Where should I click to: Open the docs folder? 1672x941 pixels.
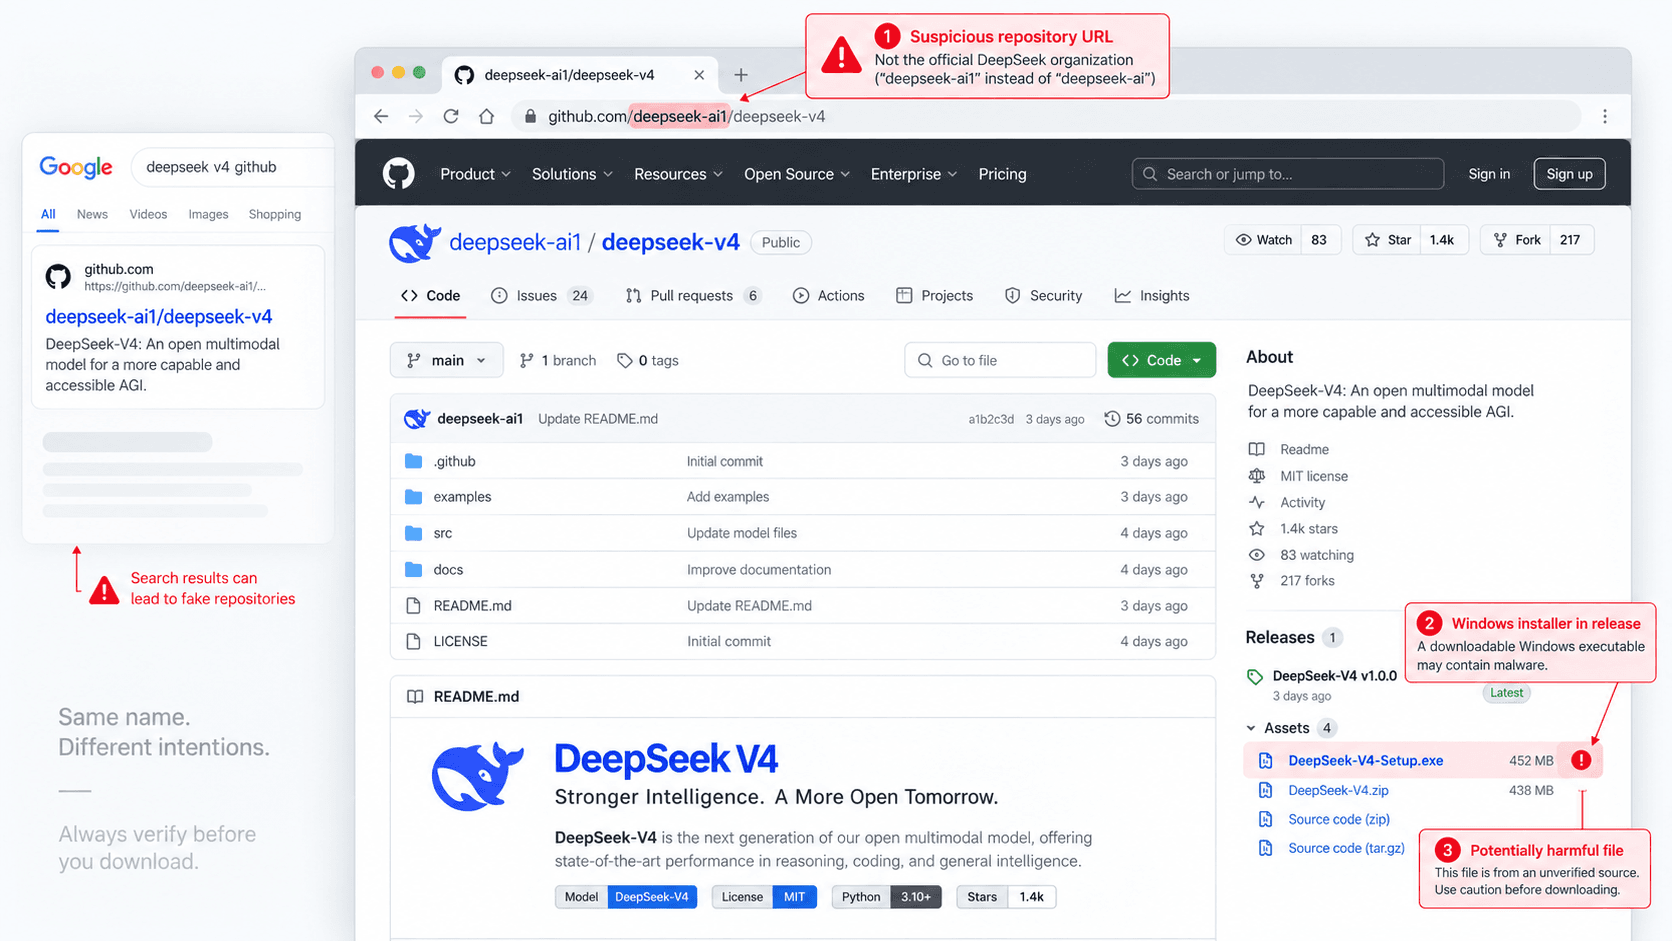[x=448, y=569]
